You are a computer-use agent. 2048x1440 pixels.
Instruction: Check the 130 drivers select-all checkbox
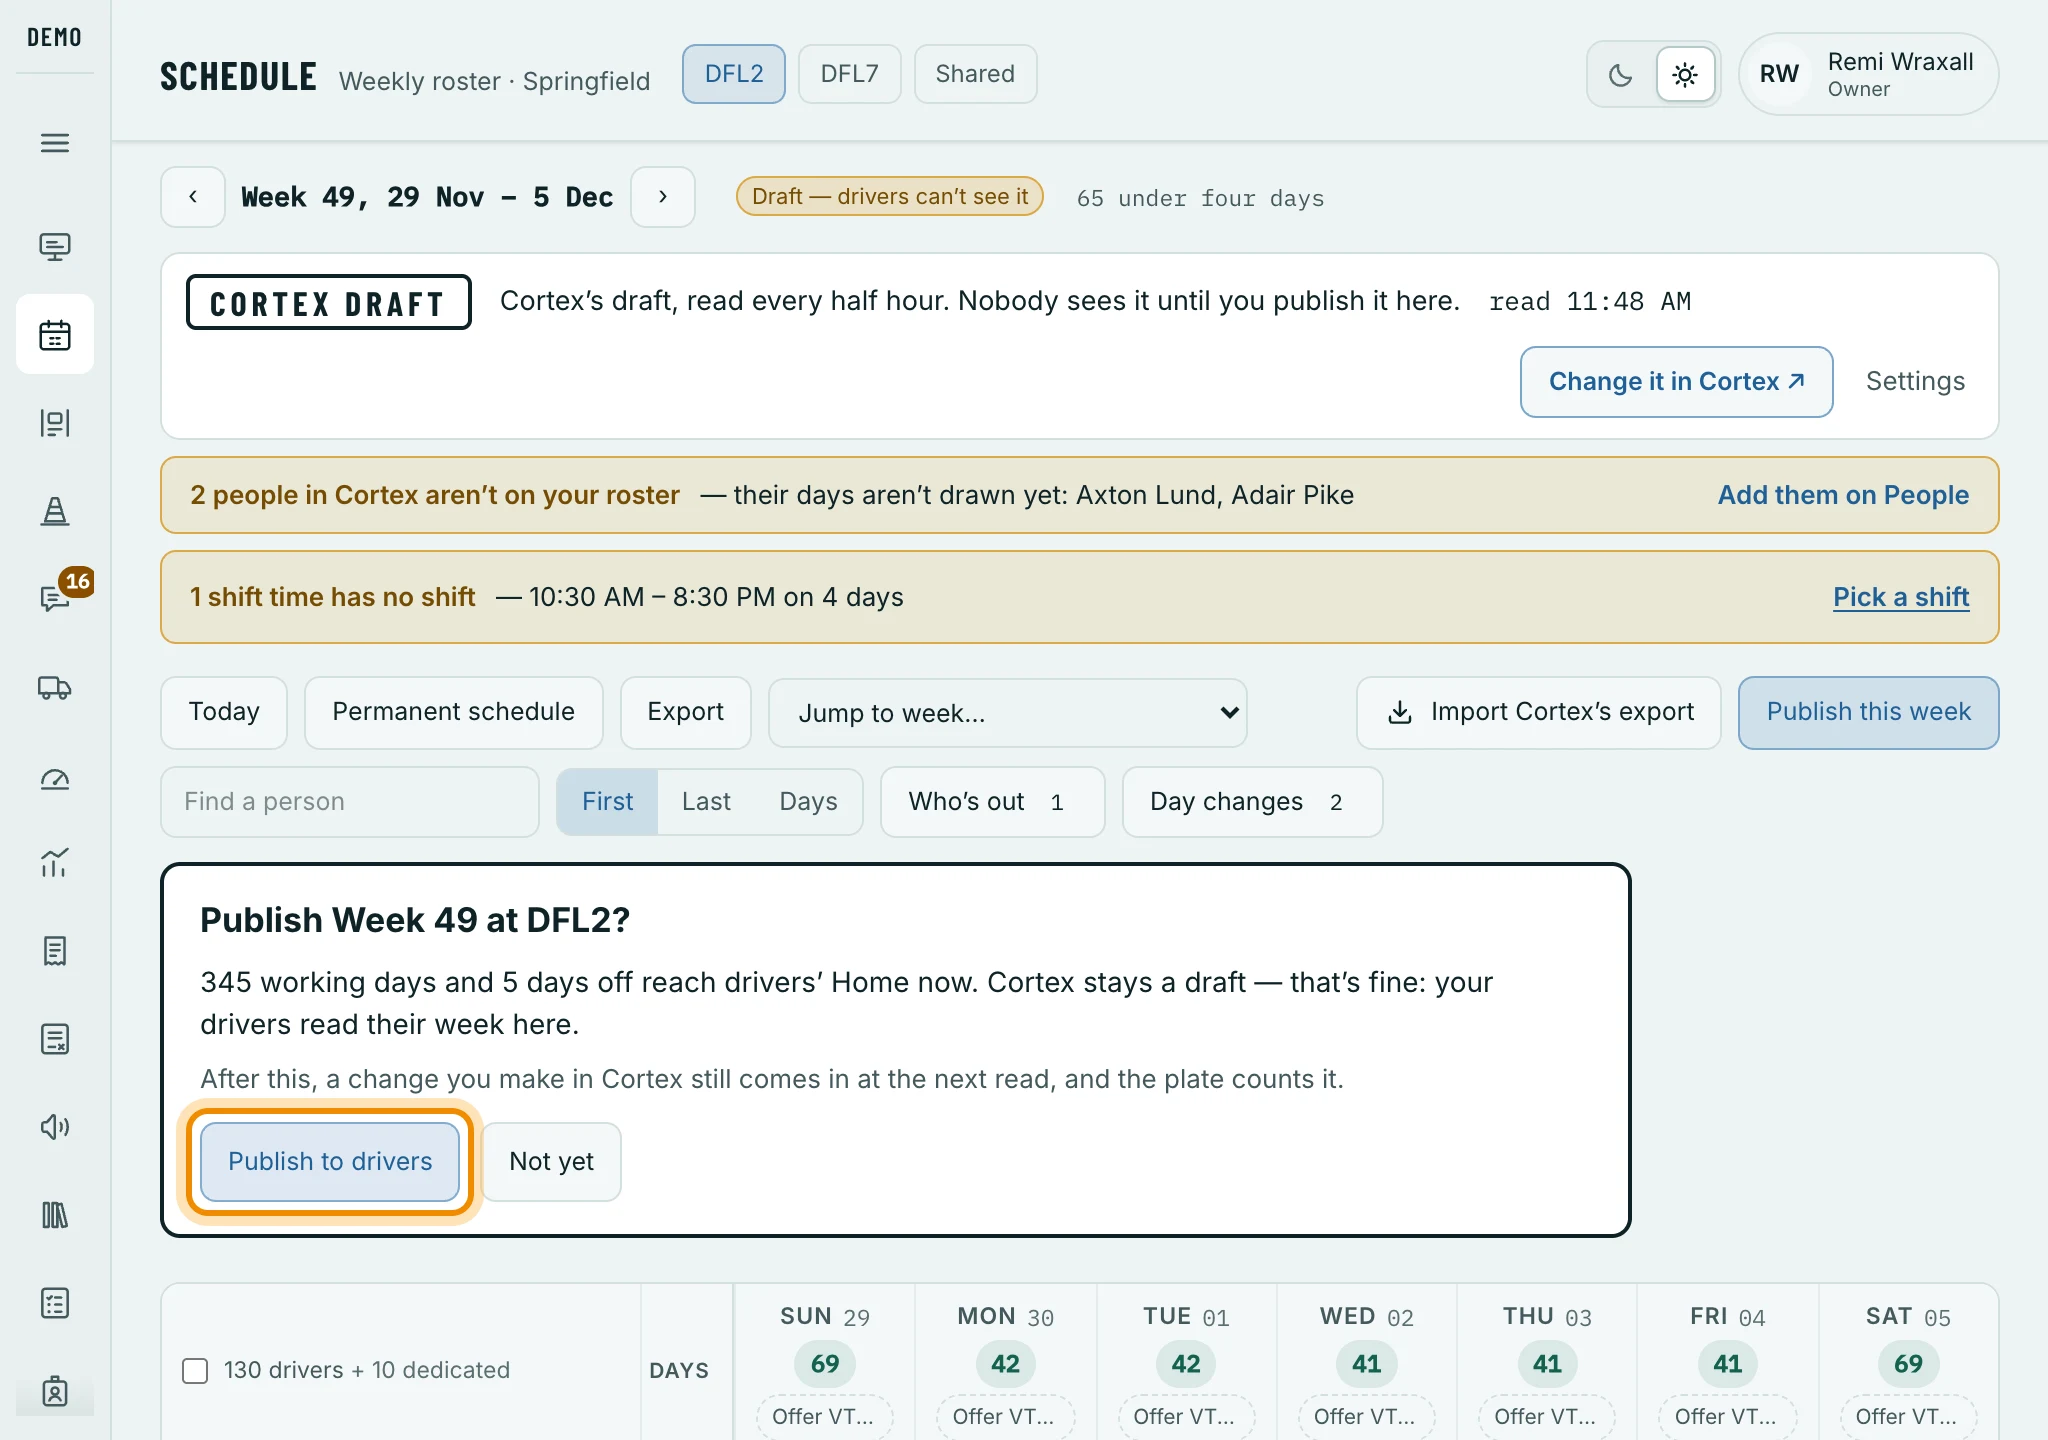click(x=195, y=1370)
